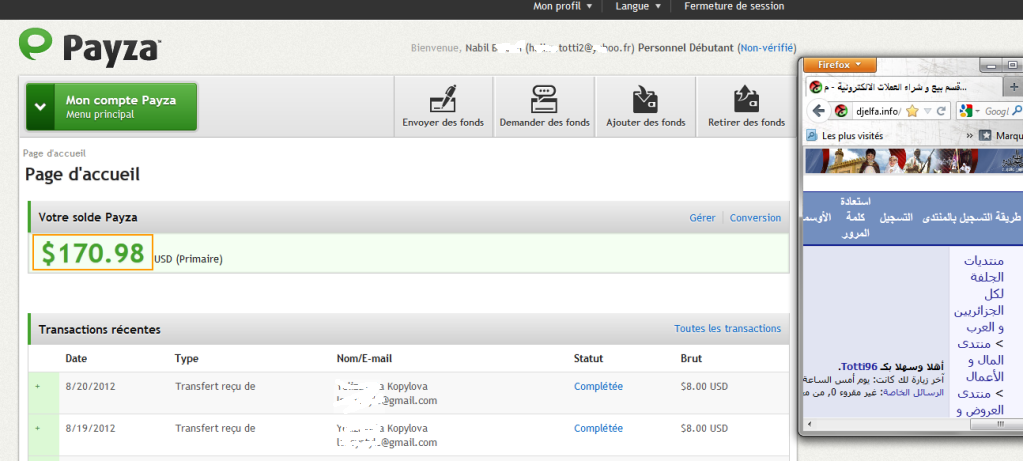Screen dimensions: 1023x461
Task: Go back in the Firefox window
Action: [x=819, y=111]
